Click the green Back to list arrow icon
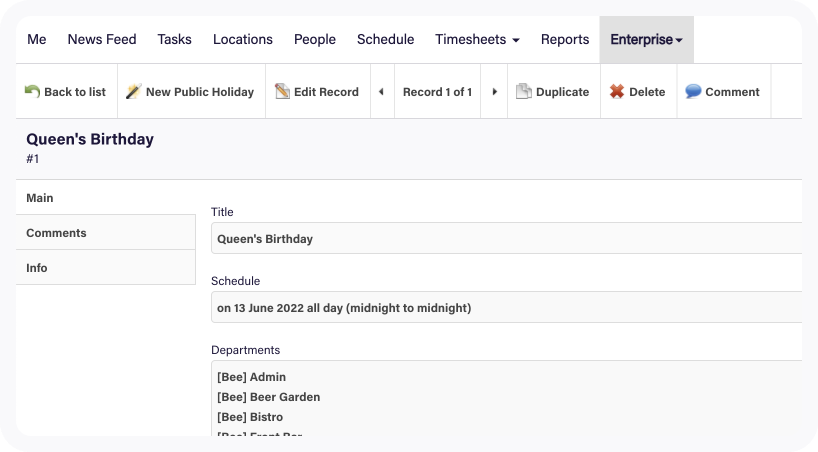818x452 pixels. pyautogui.click(x=32, y=92)
